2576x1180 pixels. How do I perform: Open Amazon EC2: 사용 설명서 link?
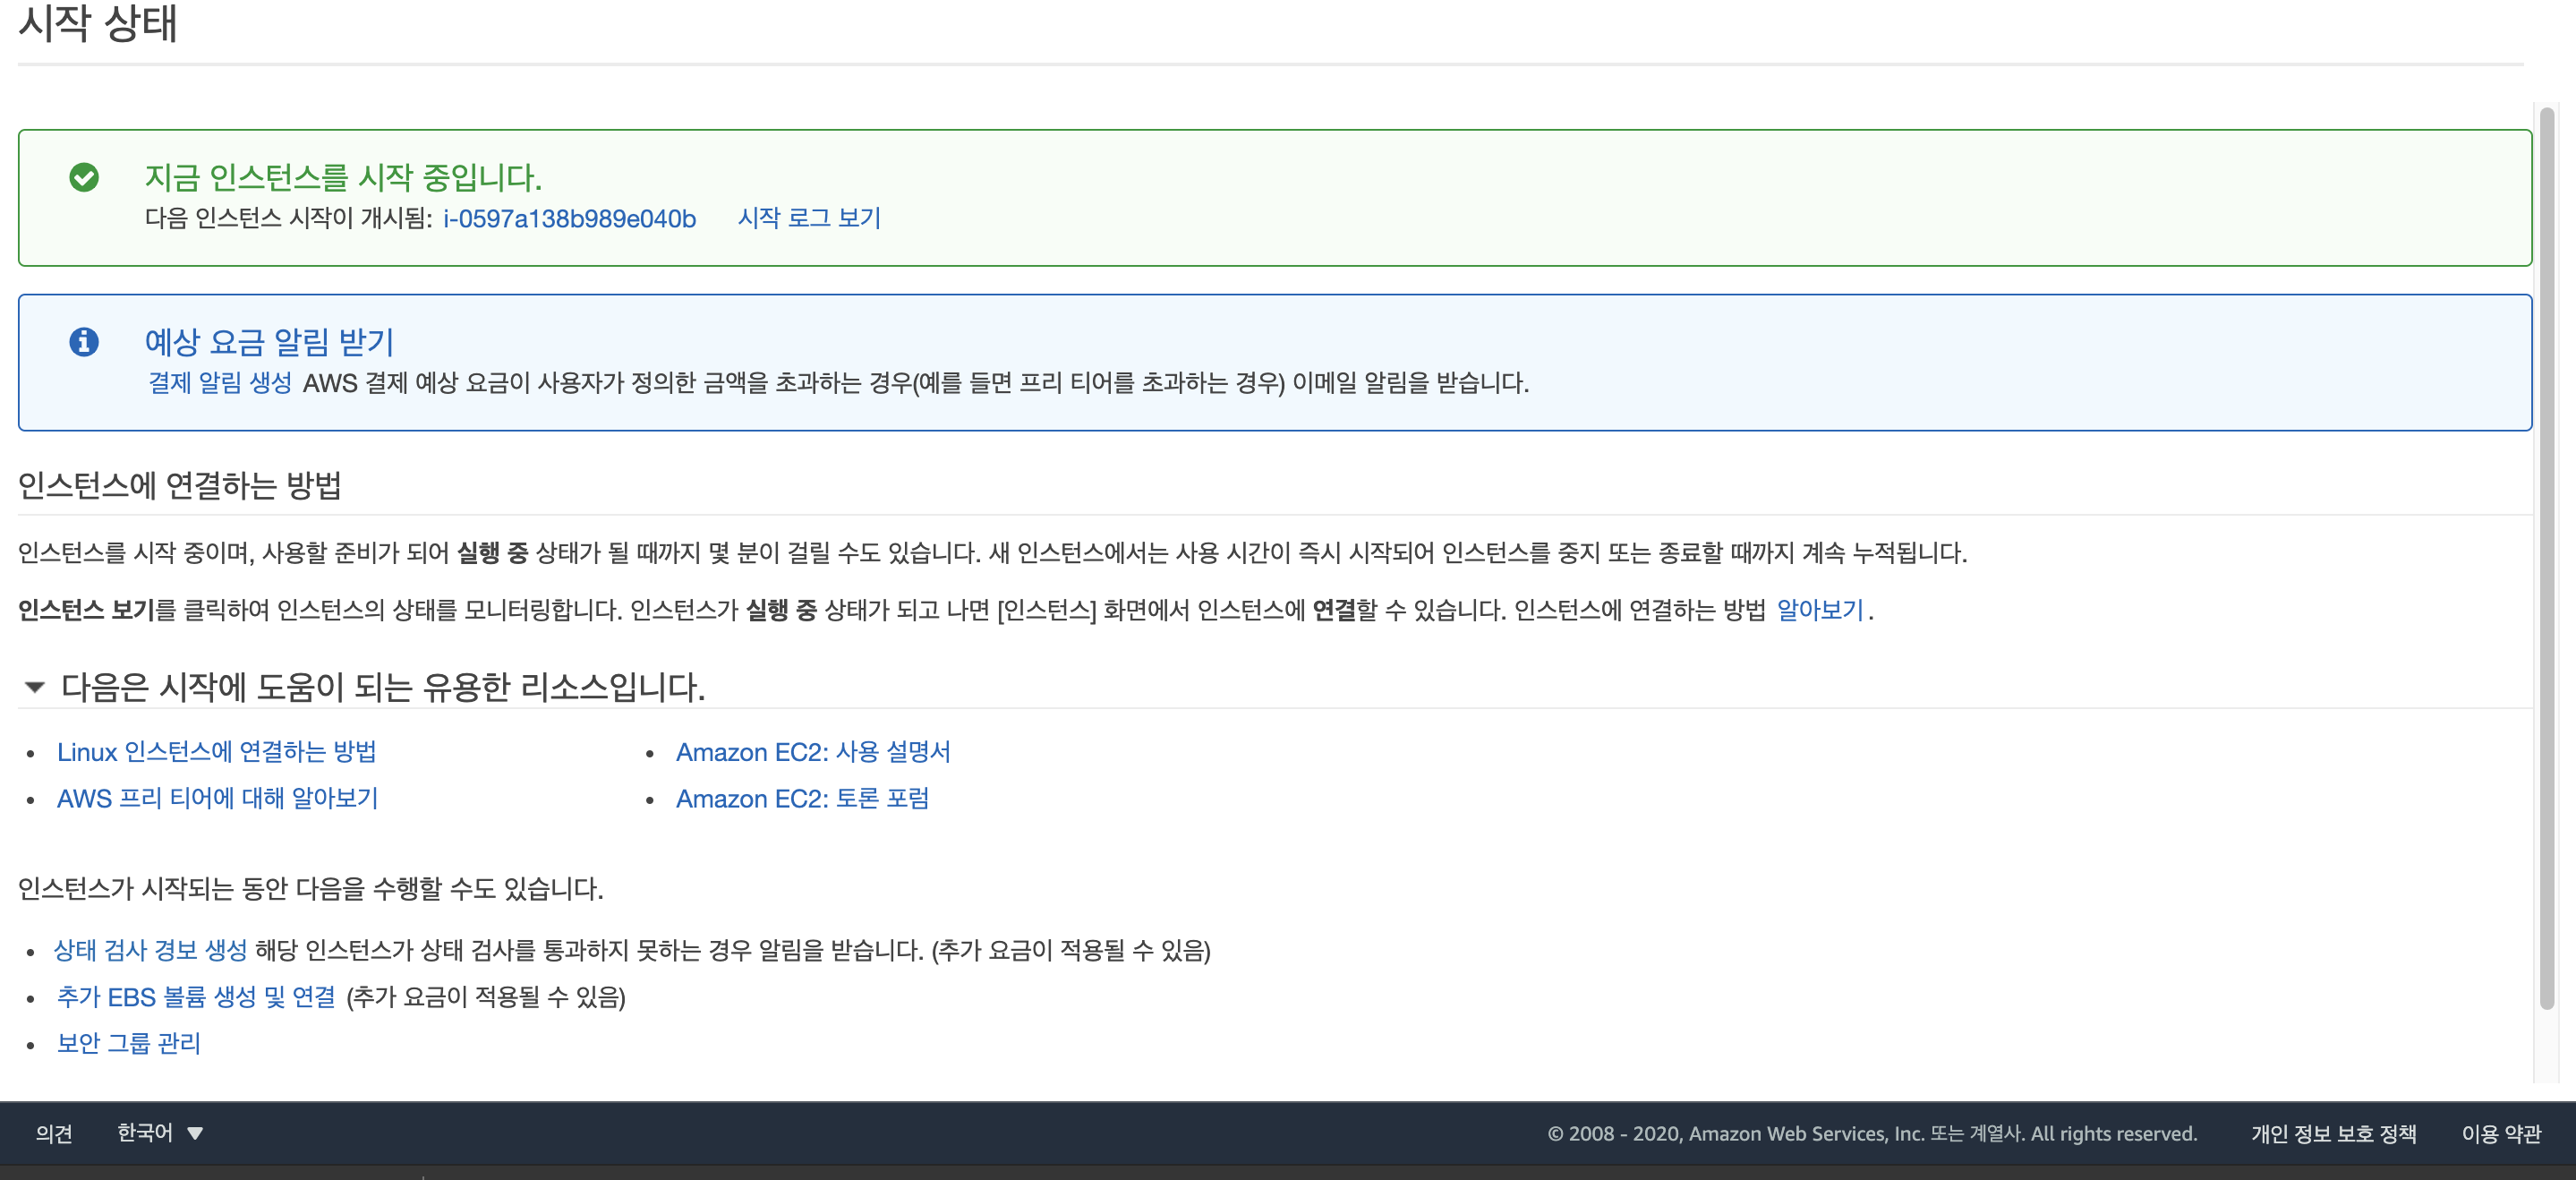(x=812, y=752)
